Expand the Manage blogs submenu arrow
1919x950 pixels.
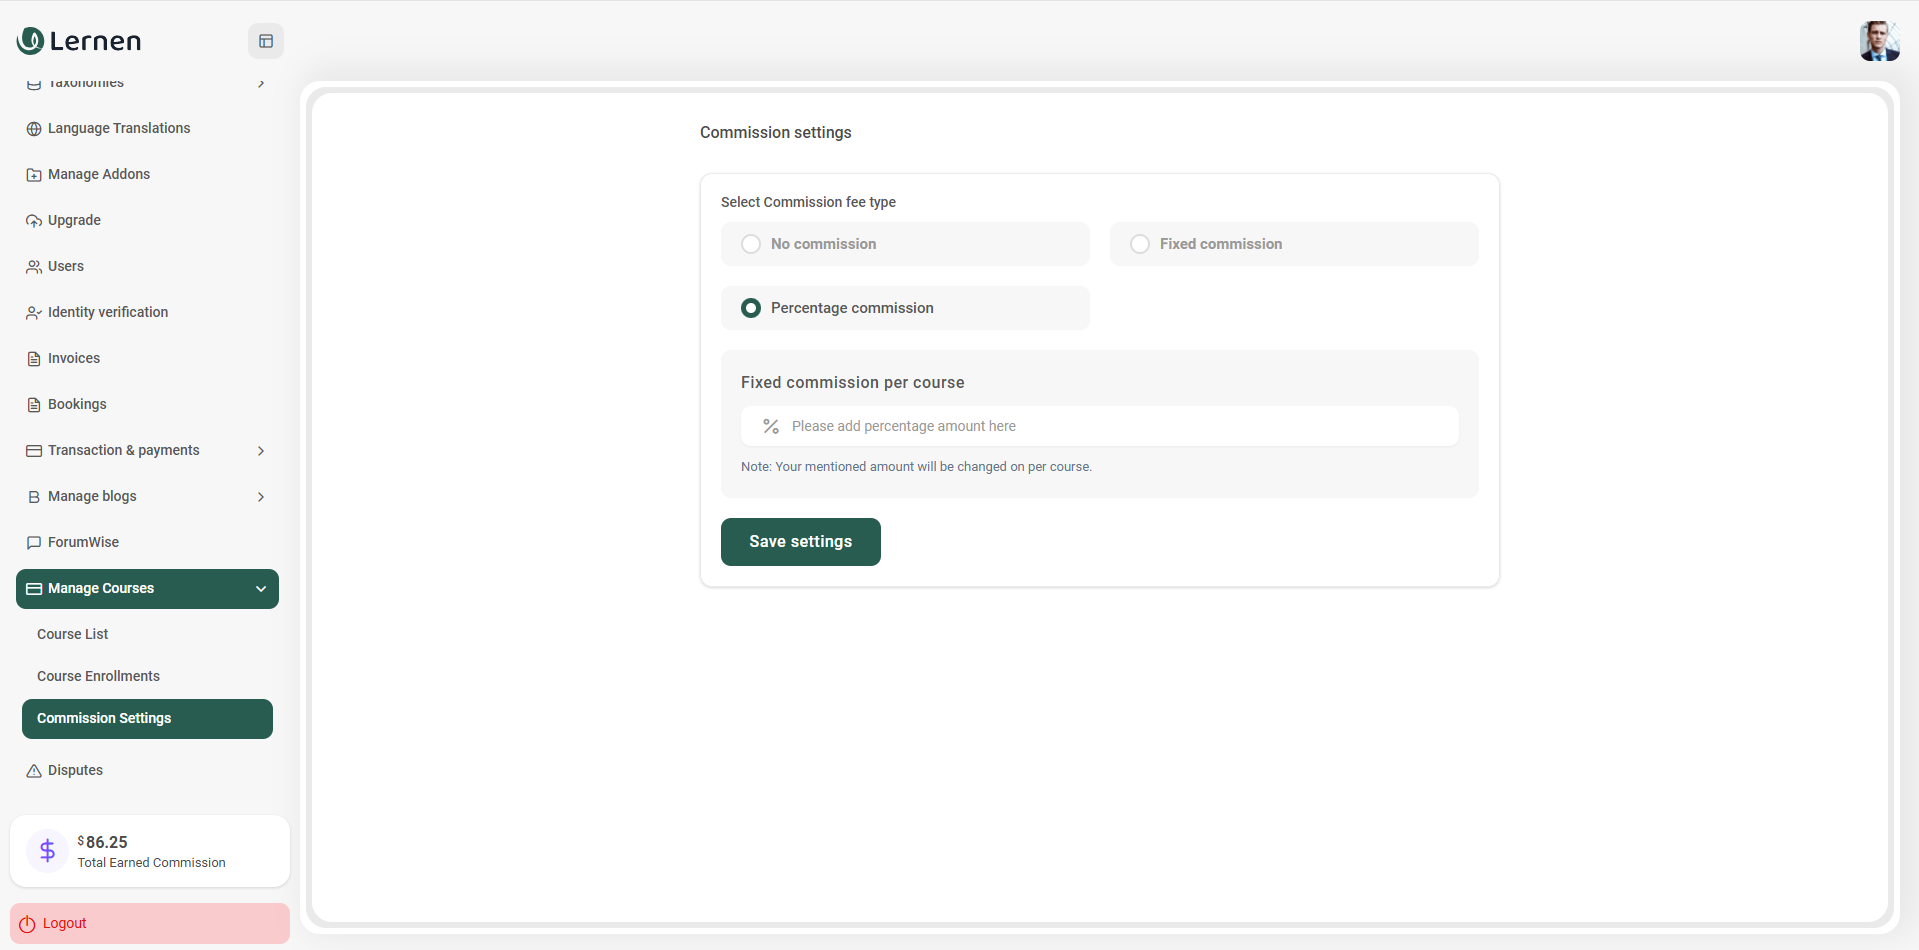(x=261, y=497)
